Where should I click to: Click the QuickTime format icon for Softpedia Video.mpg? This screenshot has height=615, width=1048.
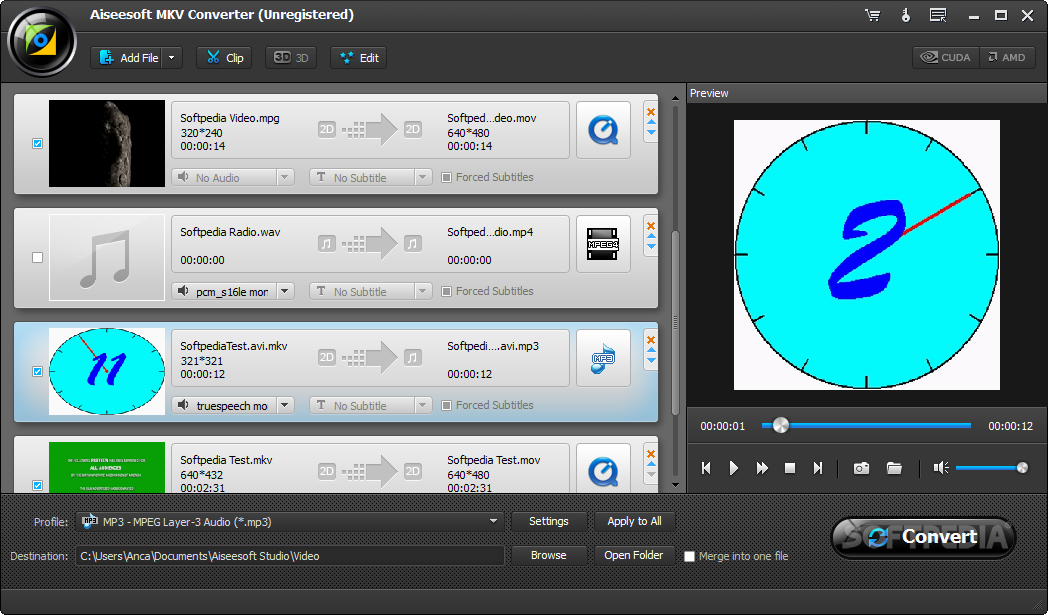tap(603, 130)
